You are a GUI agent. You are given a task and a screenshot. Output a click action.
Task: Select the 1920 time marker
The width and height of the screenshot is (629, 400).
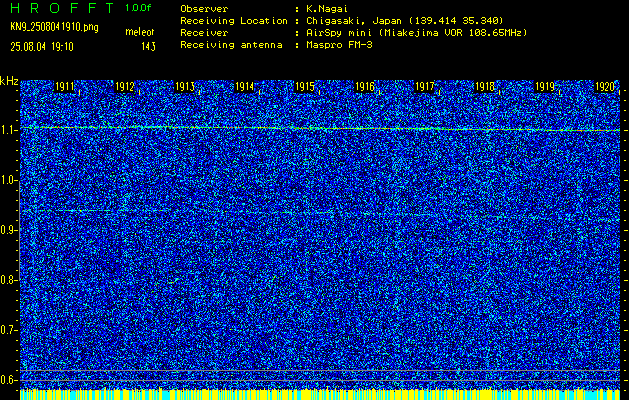pos(605,86)
